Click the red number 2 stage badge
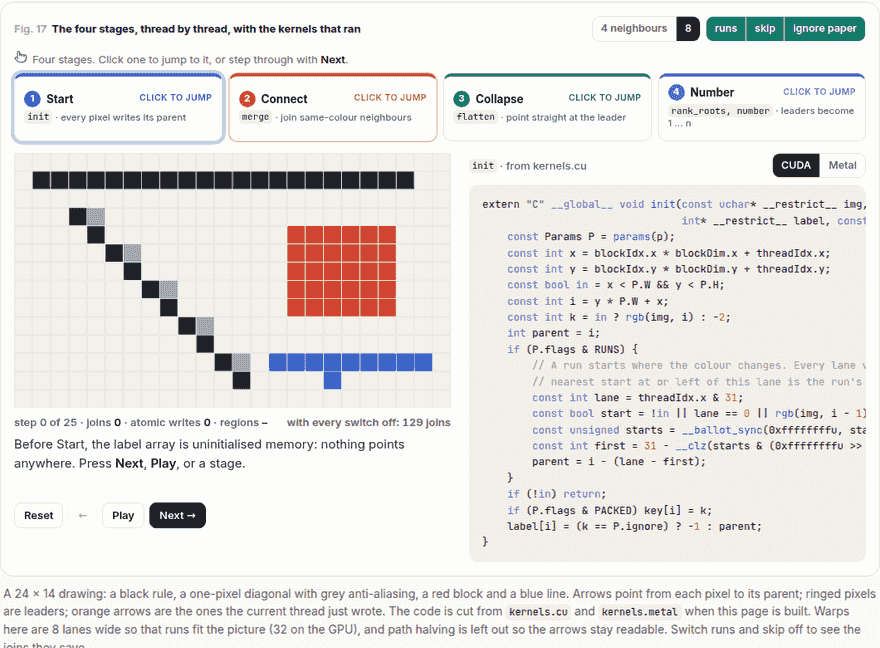The width and height of the screenshot is (880, 648). (247, 99)
